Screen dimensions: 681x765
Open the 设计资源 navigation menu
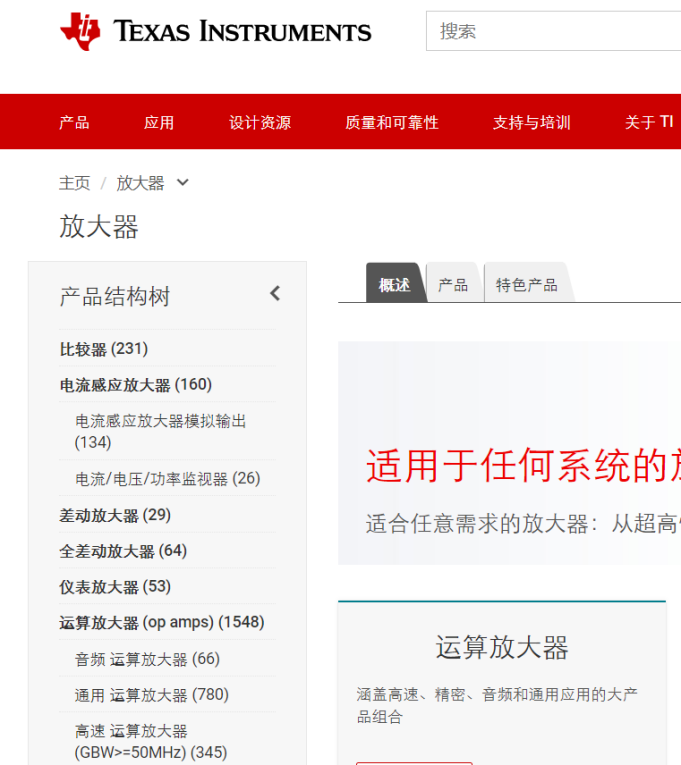(260, 122)
